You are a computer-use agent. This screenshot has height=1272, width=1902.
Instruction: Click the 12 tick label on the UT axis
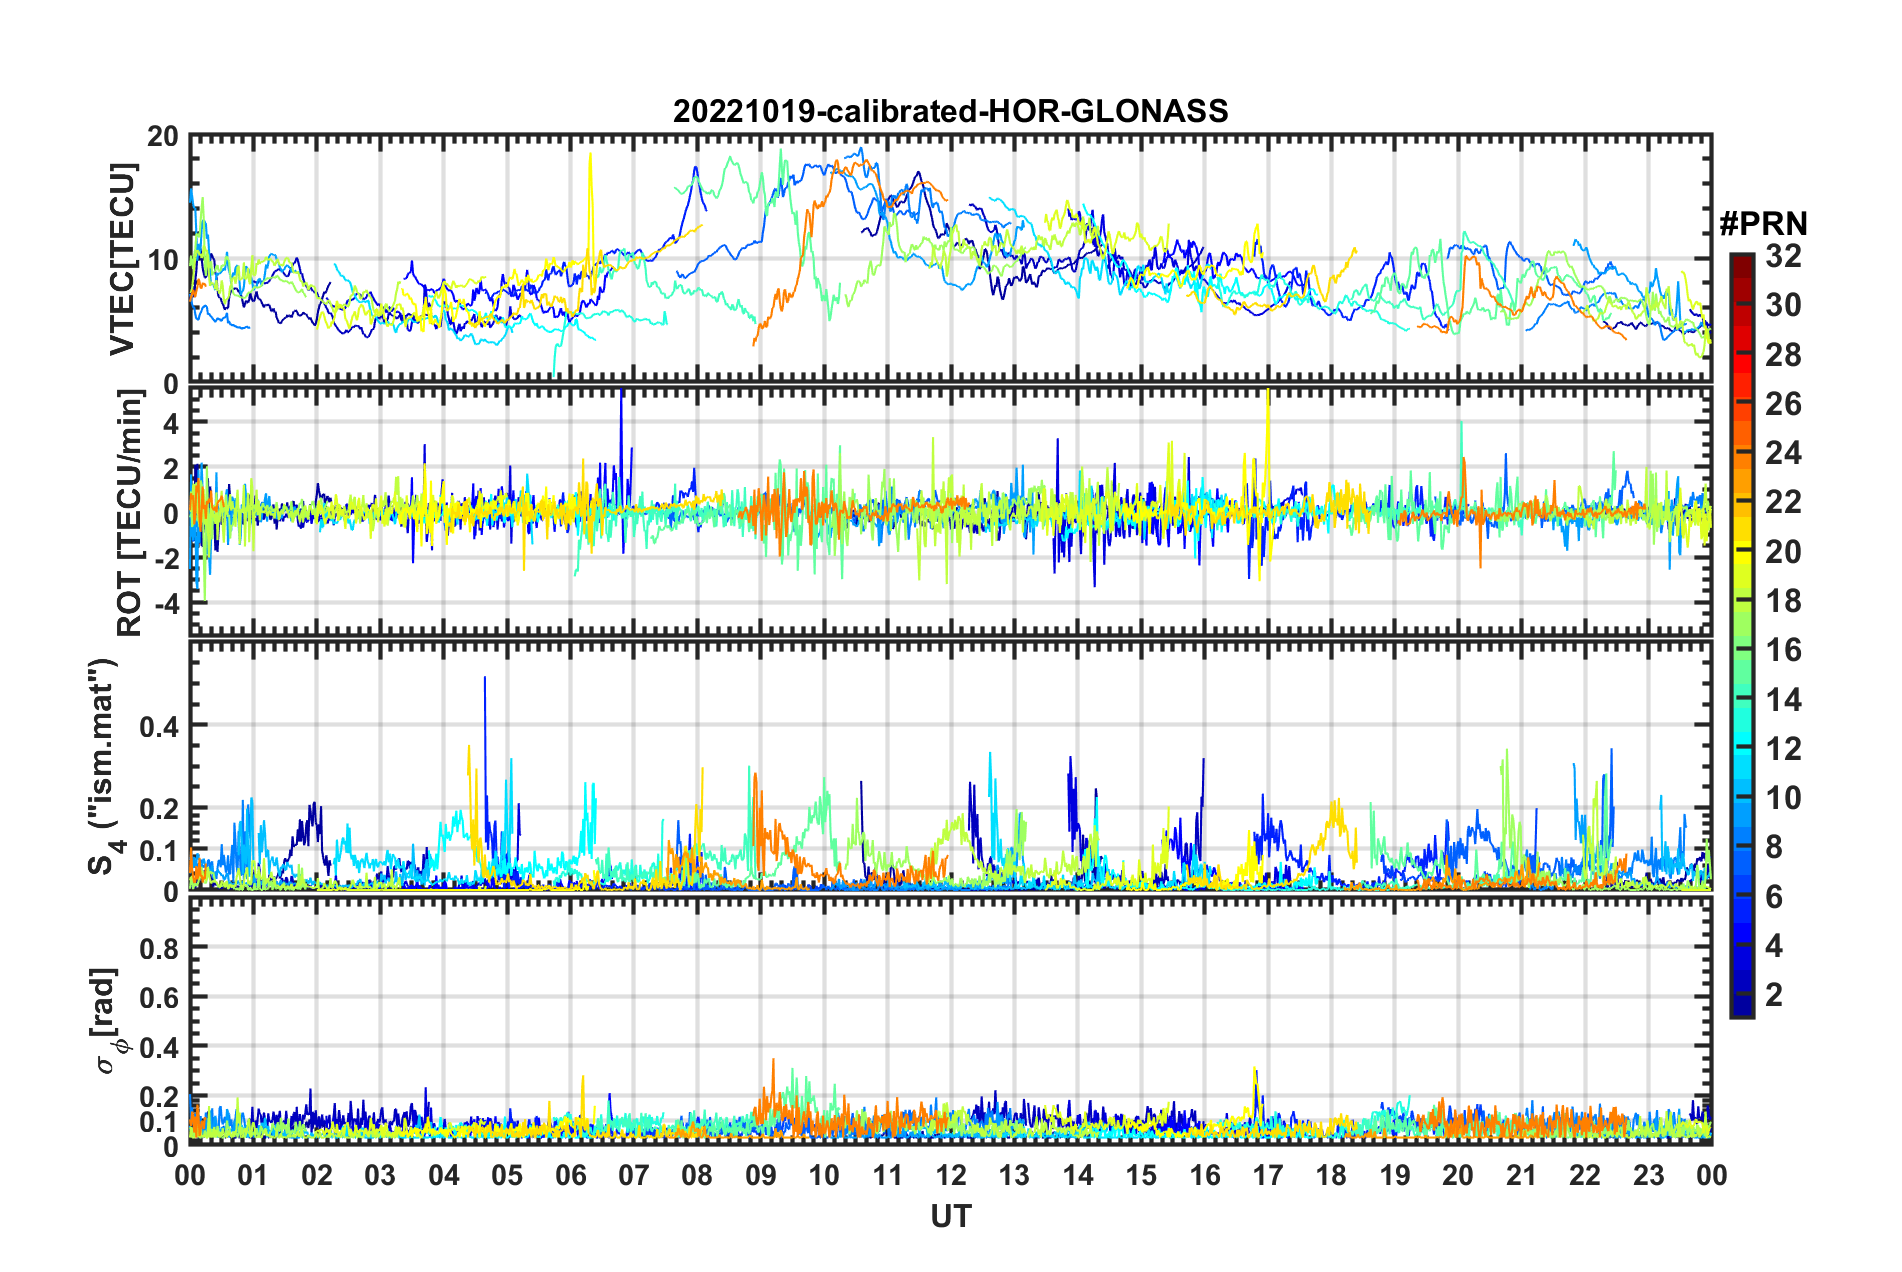(x=950, y=1174)
